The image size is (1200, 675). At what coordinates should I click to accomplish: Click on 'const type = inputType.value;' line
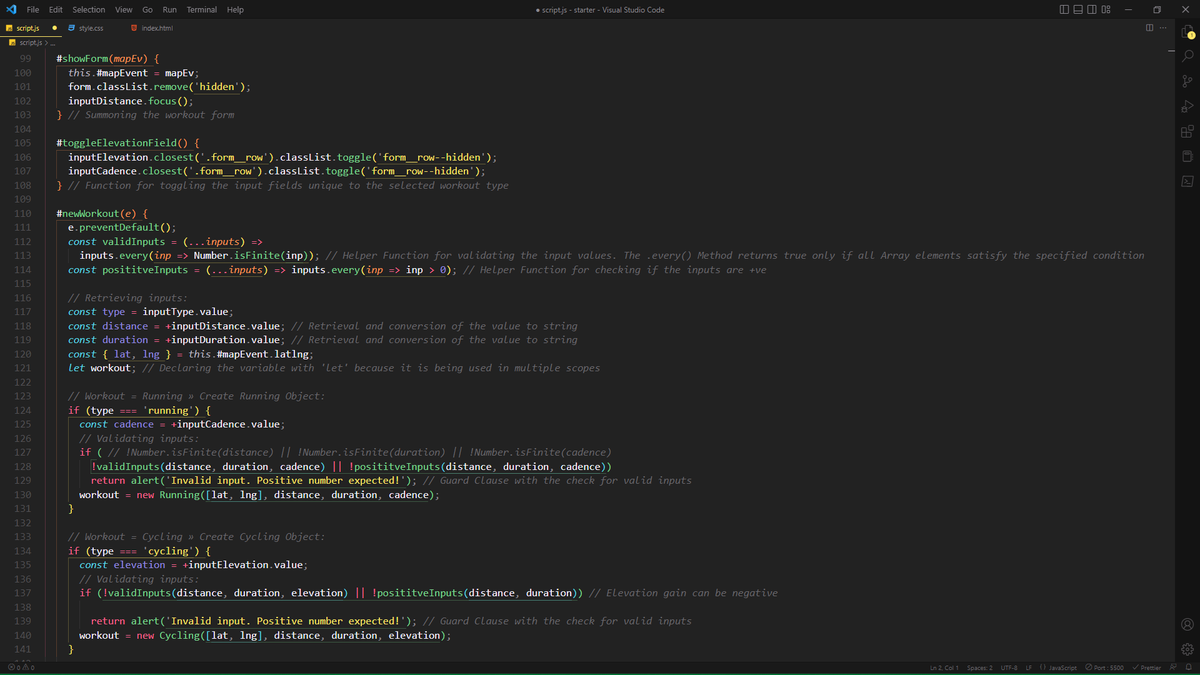[150, 312]
